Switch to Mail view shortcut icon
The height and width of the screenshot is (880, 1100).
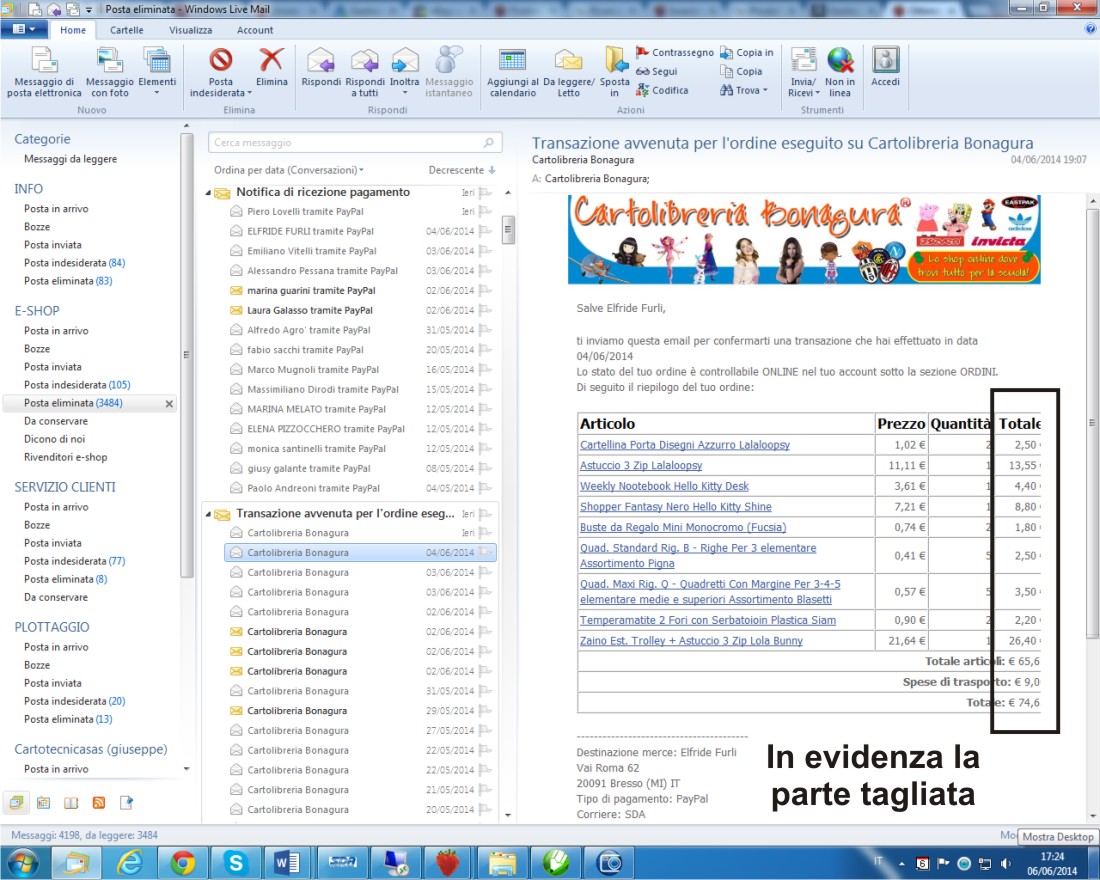click(16, 802)
